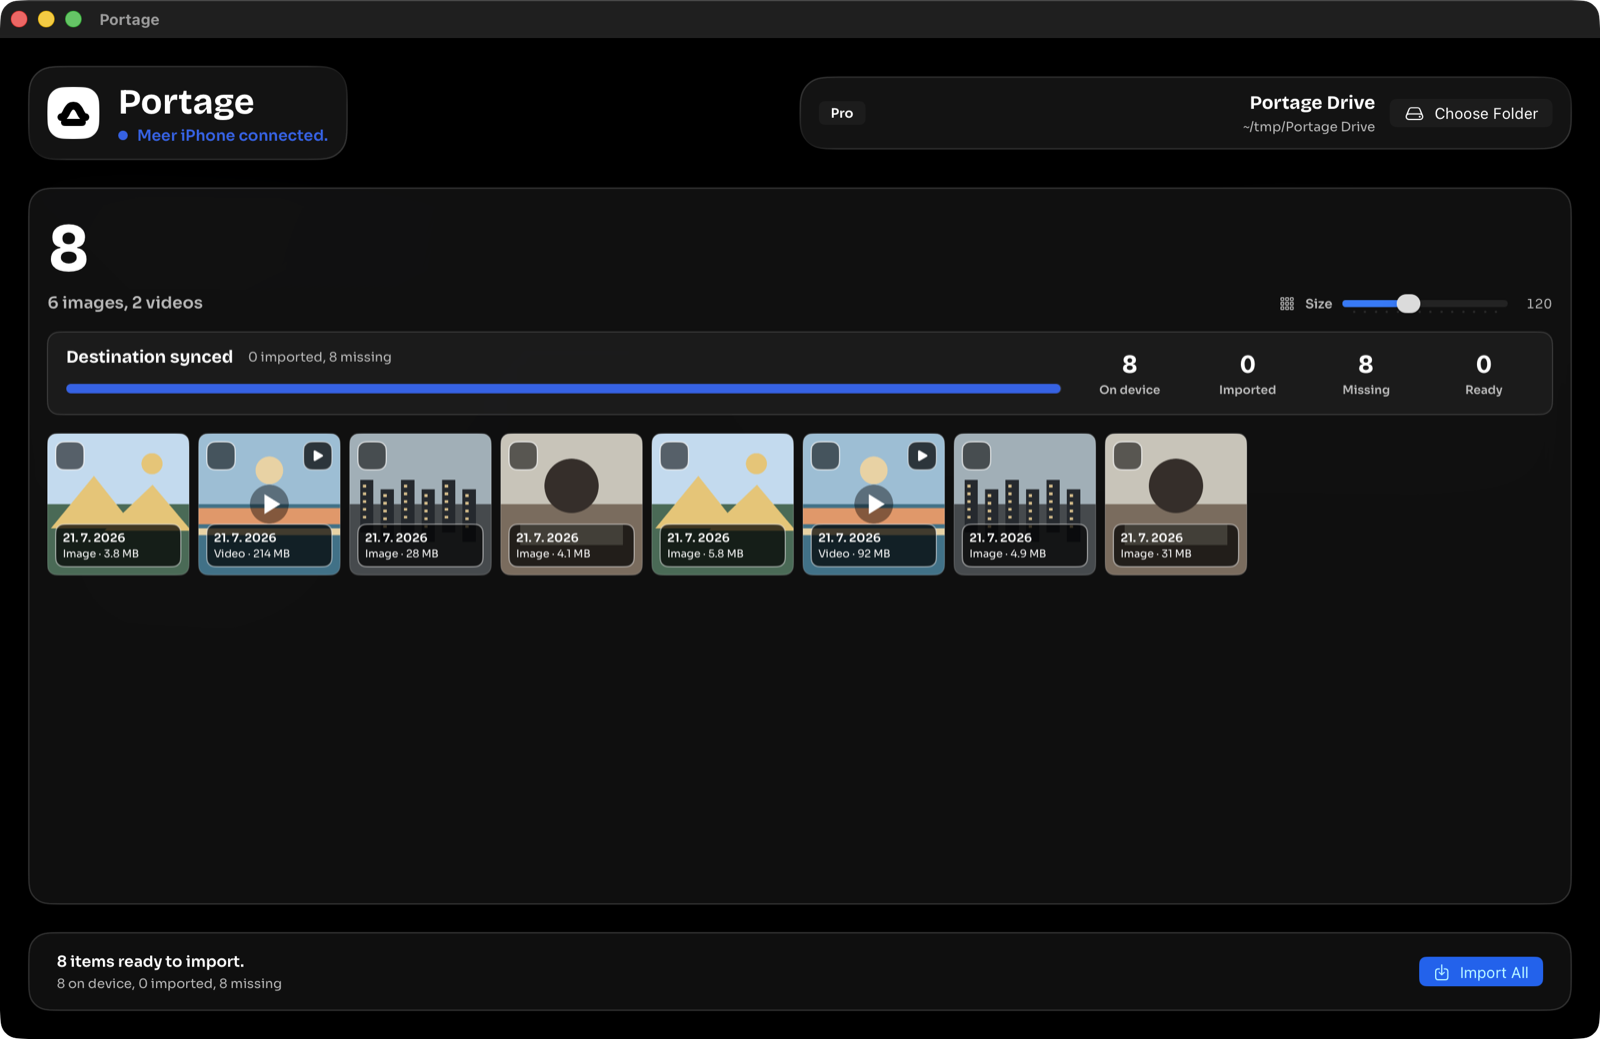Click the Pro badge
The width and height of the screenshot is (1600, 1039).
tap(842, 113)
